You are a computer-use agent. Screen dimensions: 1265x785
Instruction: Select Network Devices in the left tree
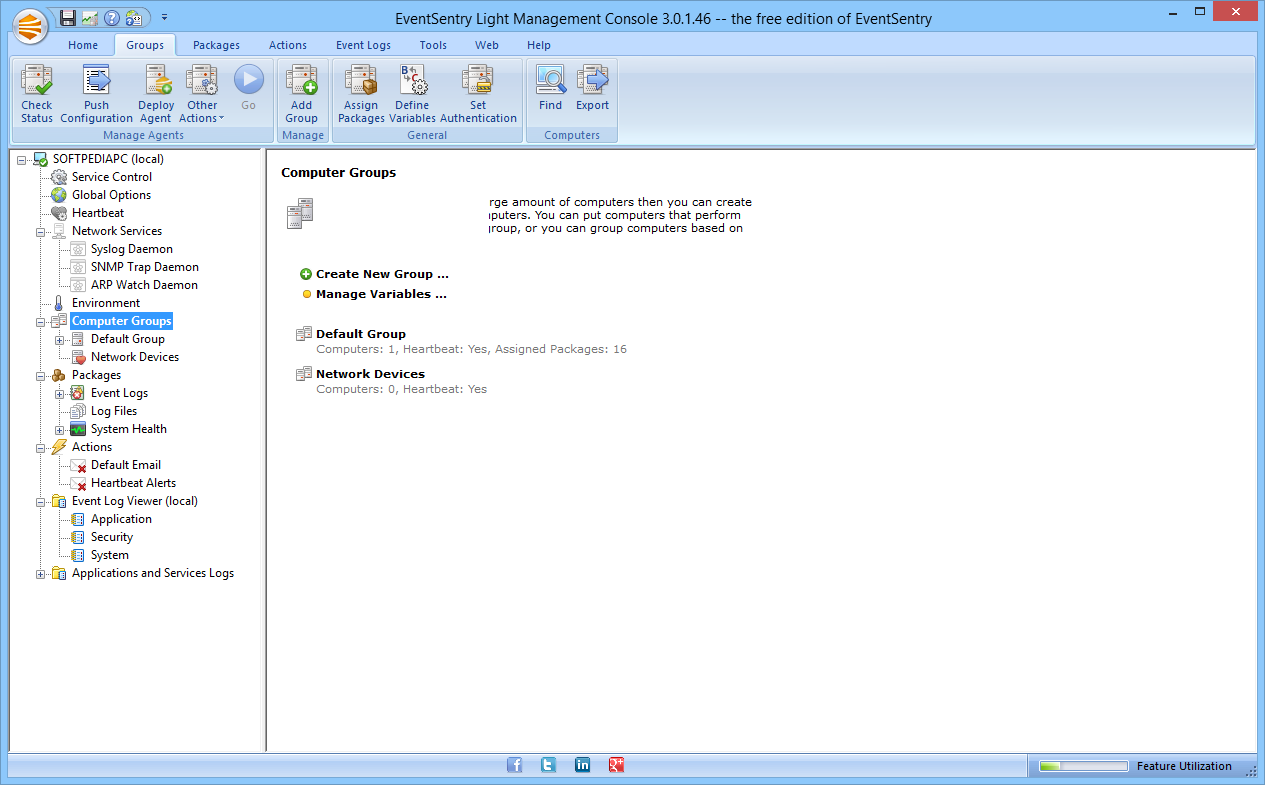coord(135,357)
